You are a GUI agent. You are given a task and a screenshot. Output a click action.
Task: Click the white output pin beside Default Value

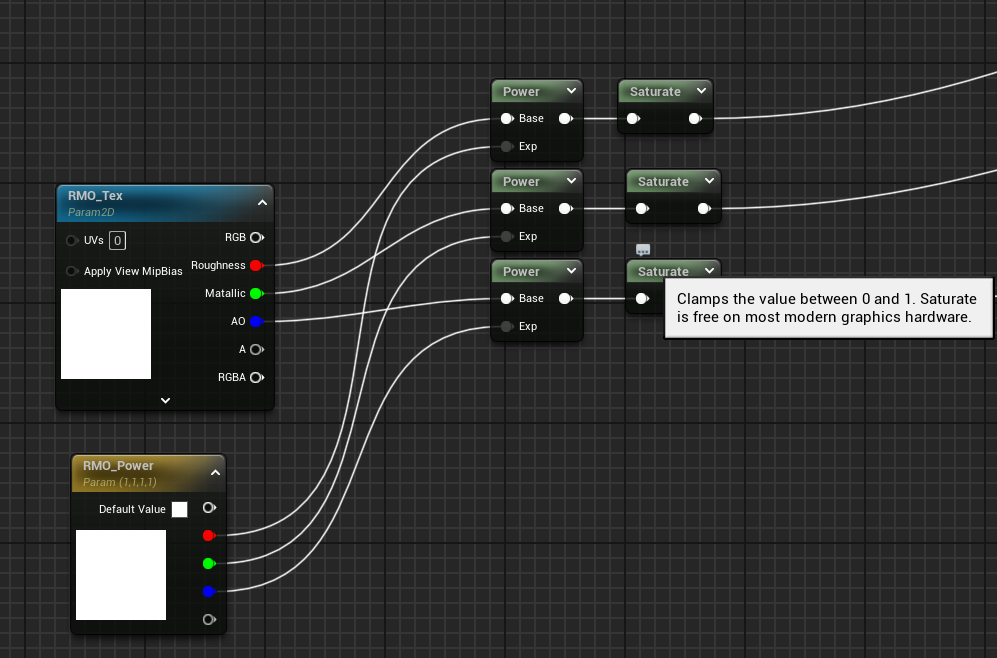209,508
